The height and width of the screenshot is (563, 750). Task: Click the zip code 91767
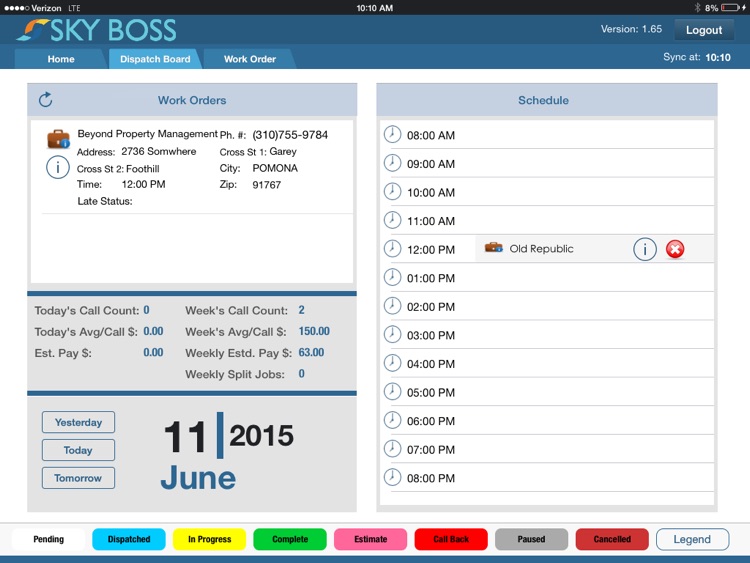pyautogui.click(x=266, y=185)
